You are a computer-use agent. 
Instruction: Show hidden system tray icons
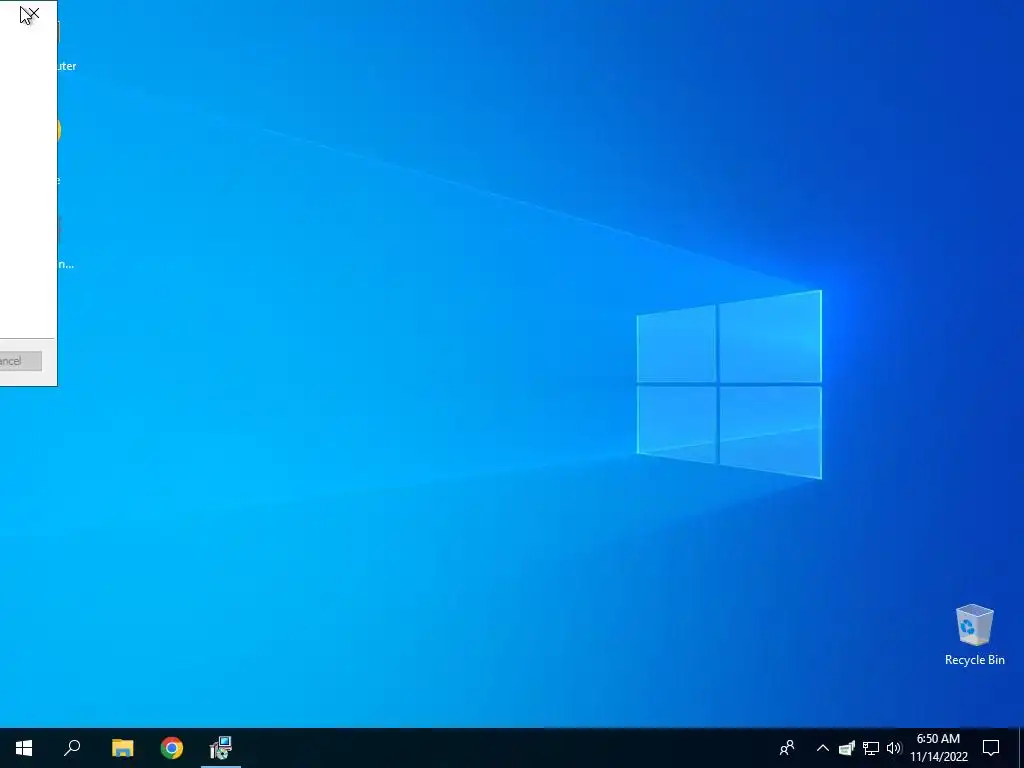coord(823,748)
